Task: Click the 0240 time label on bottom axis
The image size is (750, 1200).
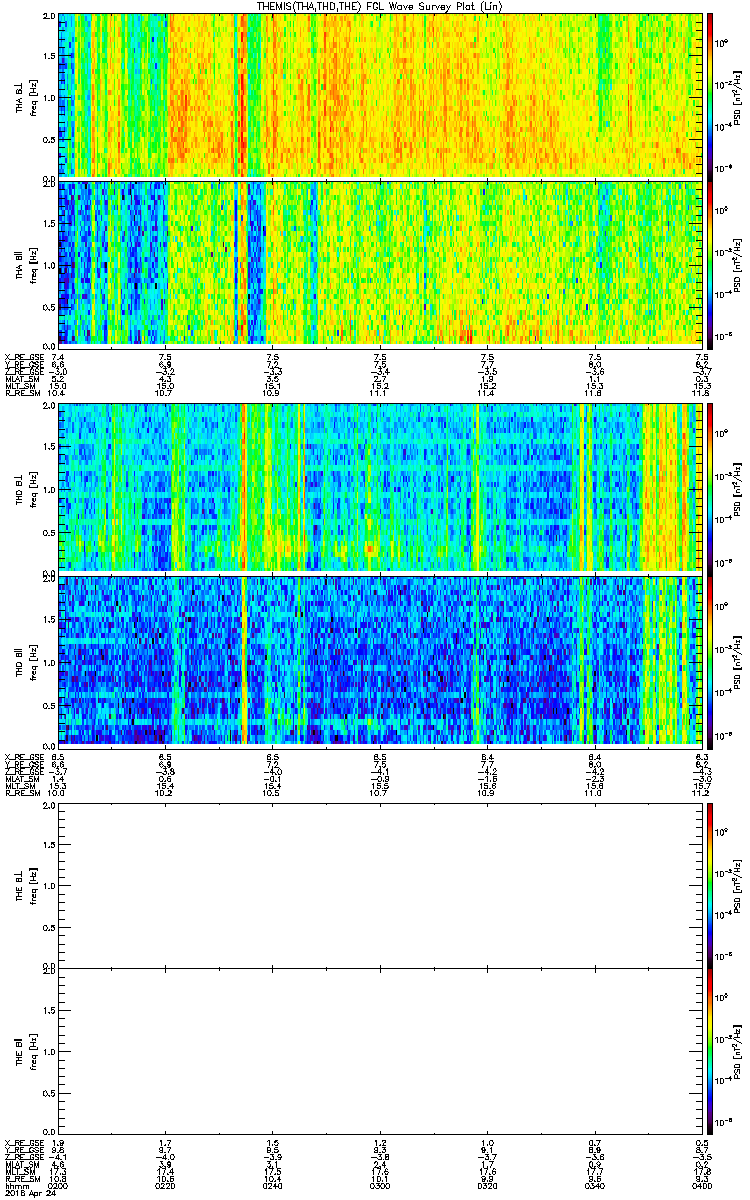Action: (x=273, y=1185)
